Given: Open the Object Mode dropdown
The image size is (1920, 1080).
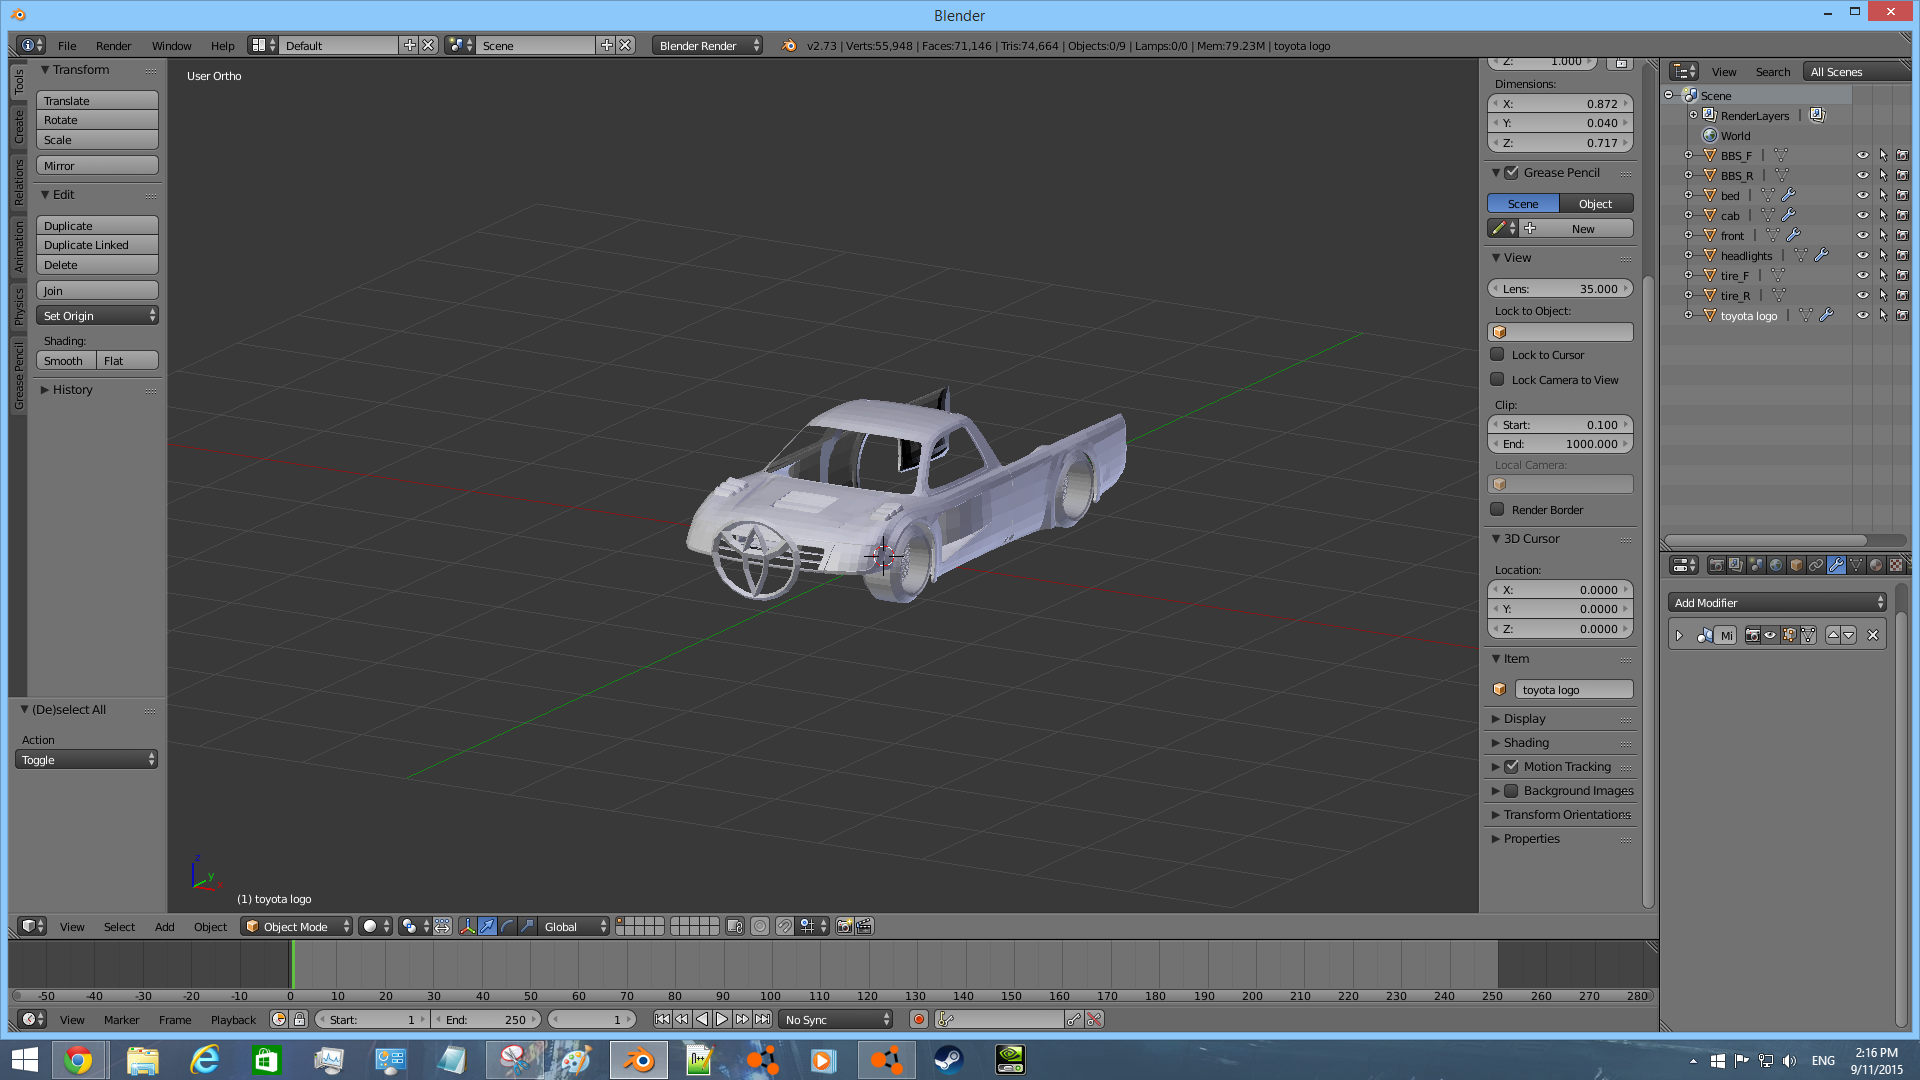Looking at the screenshot, I should pyautogui.click(x=297, y=926).
